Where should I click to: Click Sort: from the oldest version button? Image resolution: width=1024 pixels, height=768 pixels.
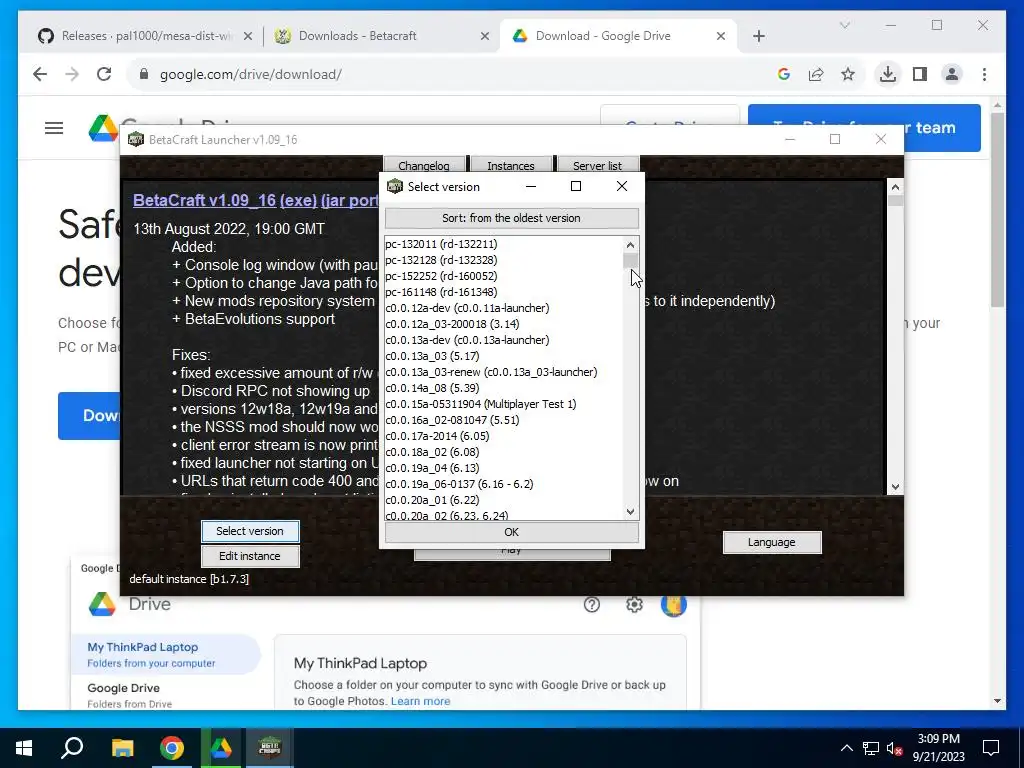click(x=511, y=218)
